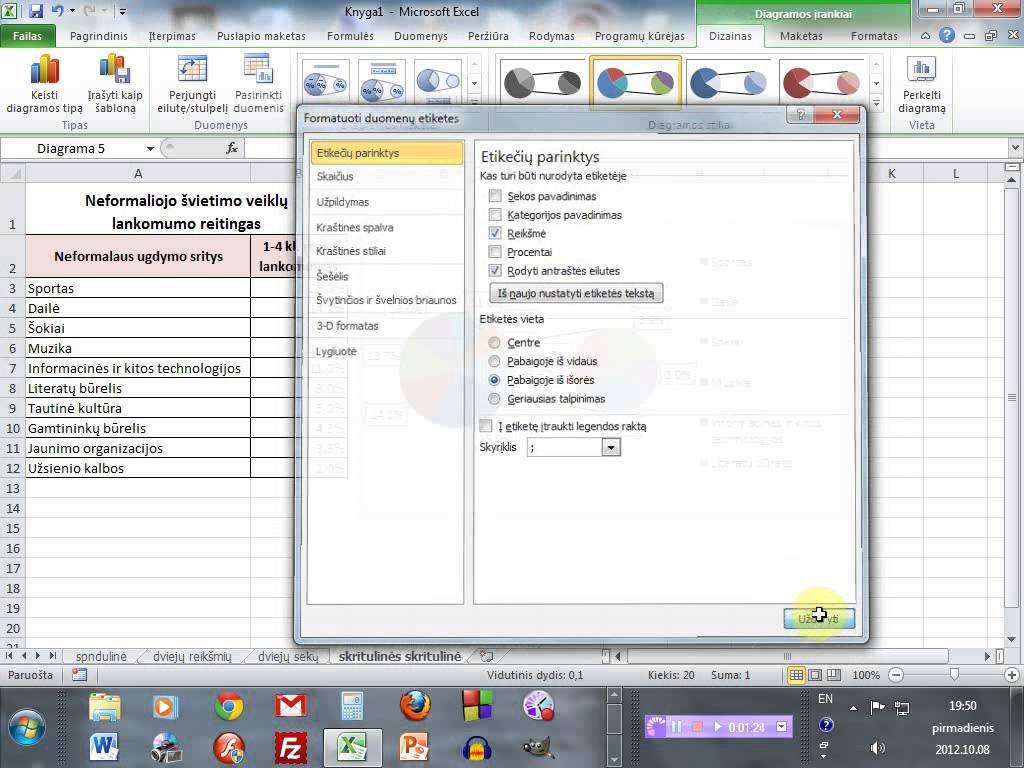
Task: Minimize the ribbon chevron
Action: (x=925, y=36)
